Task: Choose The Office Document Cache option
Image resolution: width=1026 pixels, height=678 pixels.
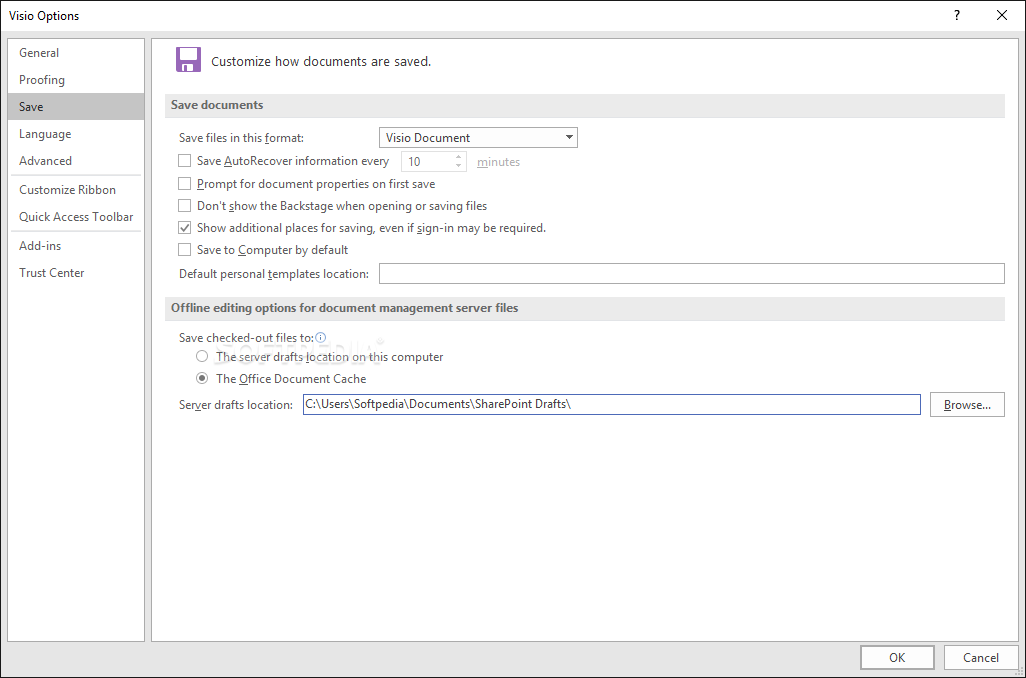Action: point(202,379)
